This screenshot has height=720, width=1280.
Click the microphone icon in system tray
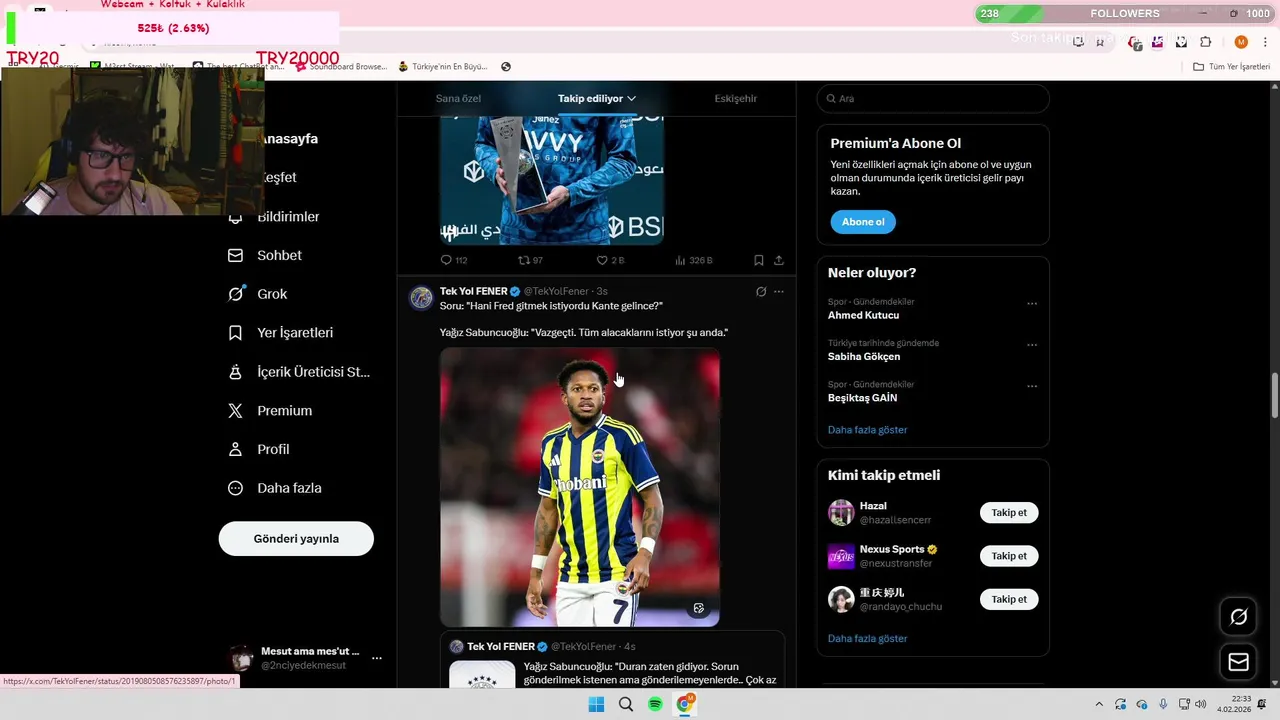click(x=1161, y=704)
